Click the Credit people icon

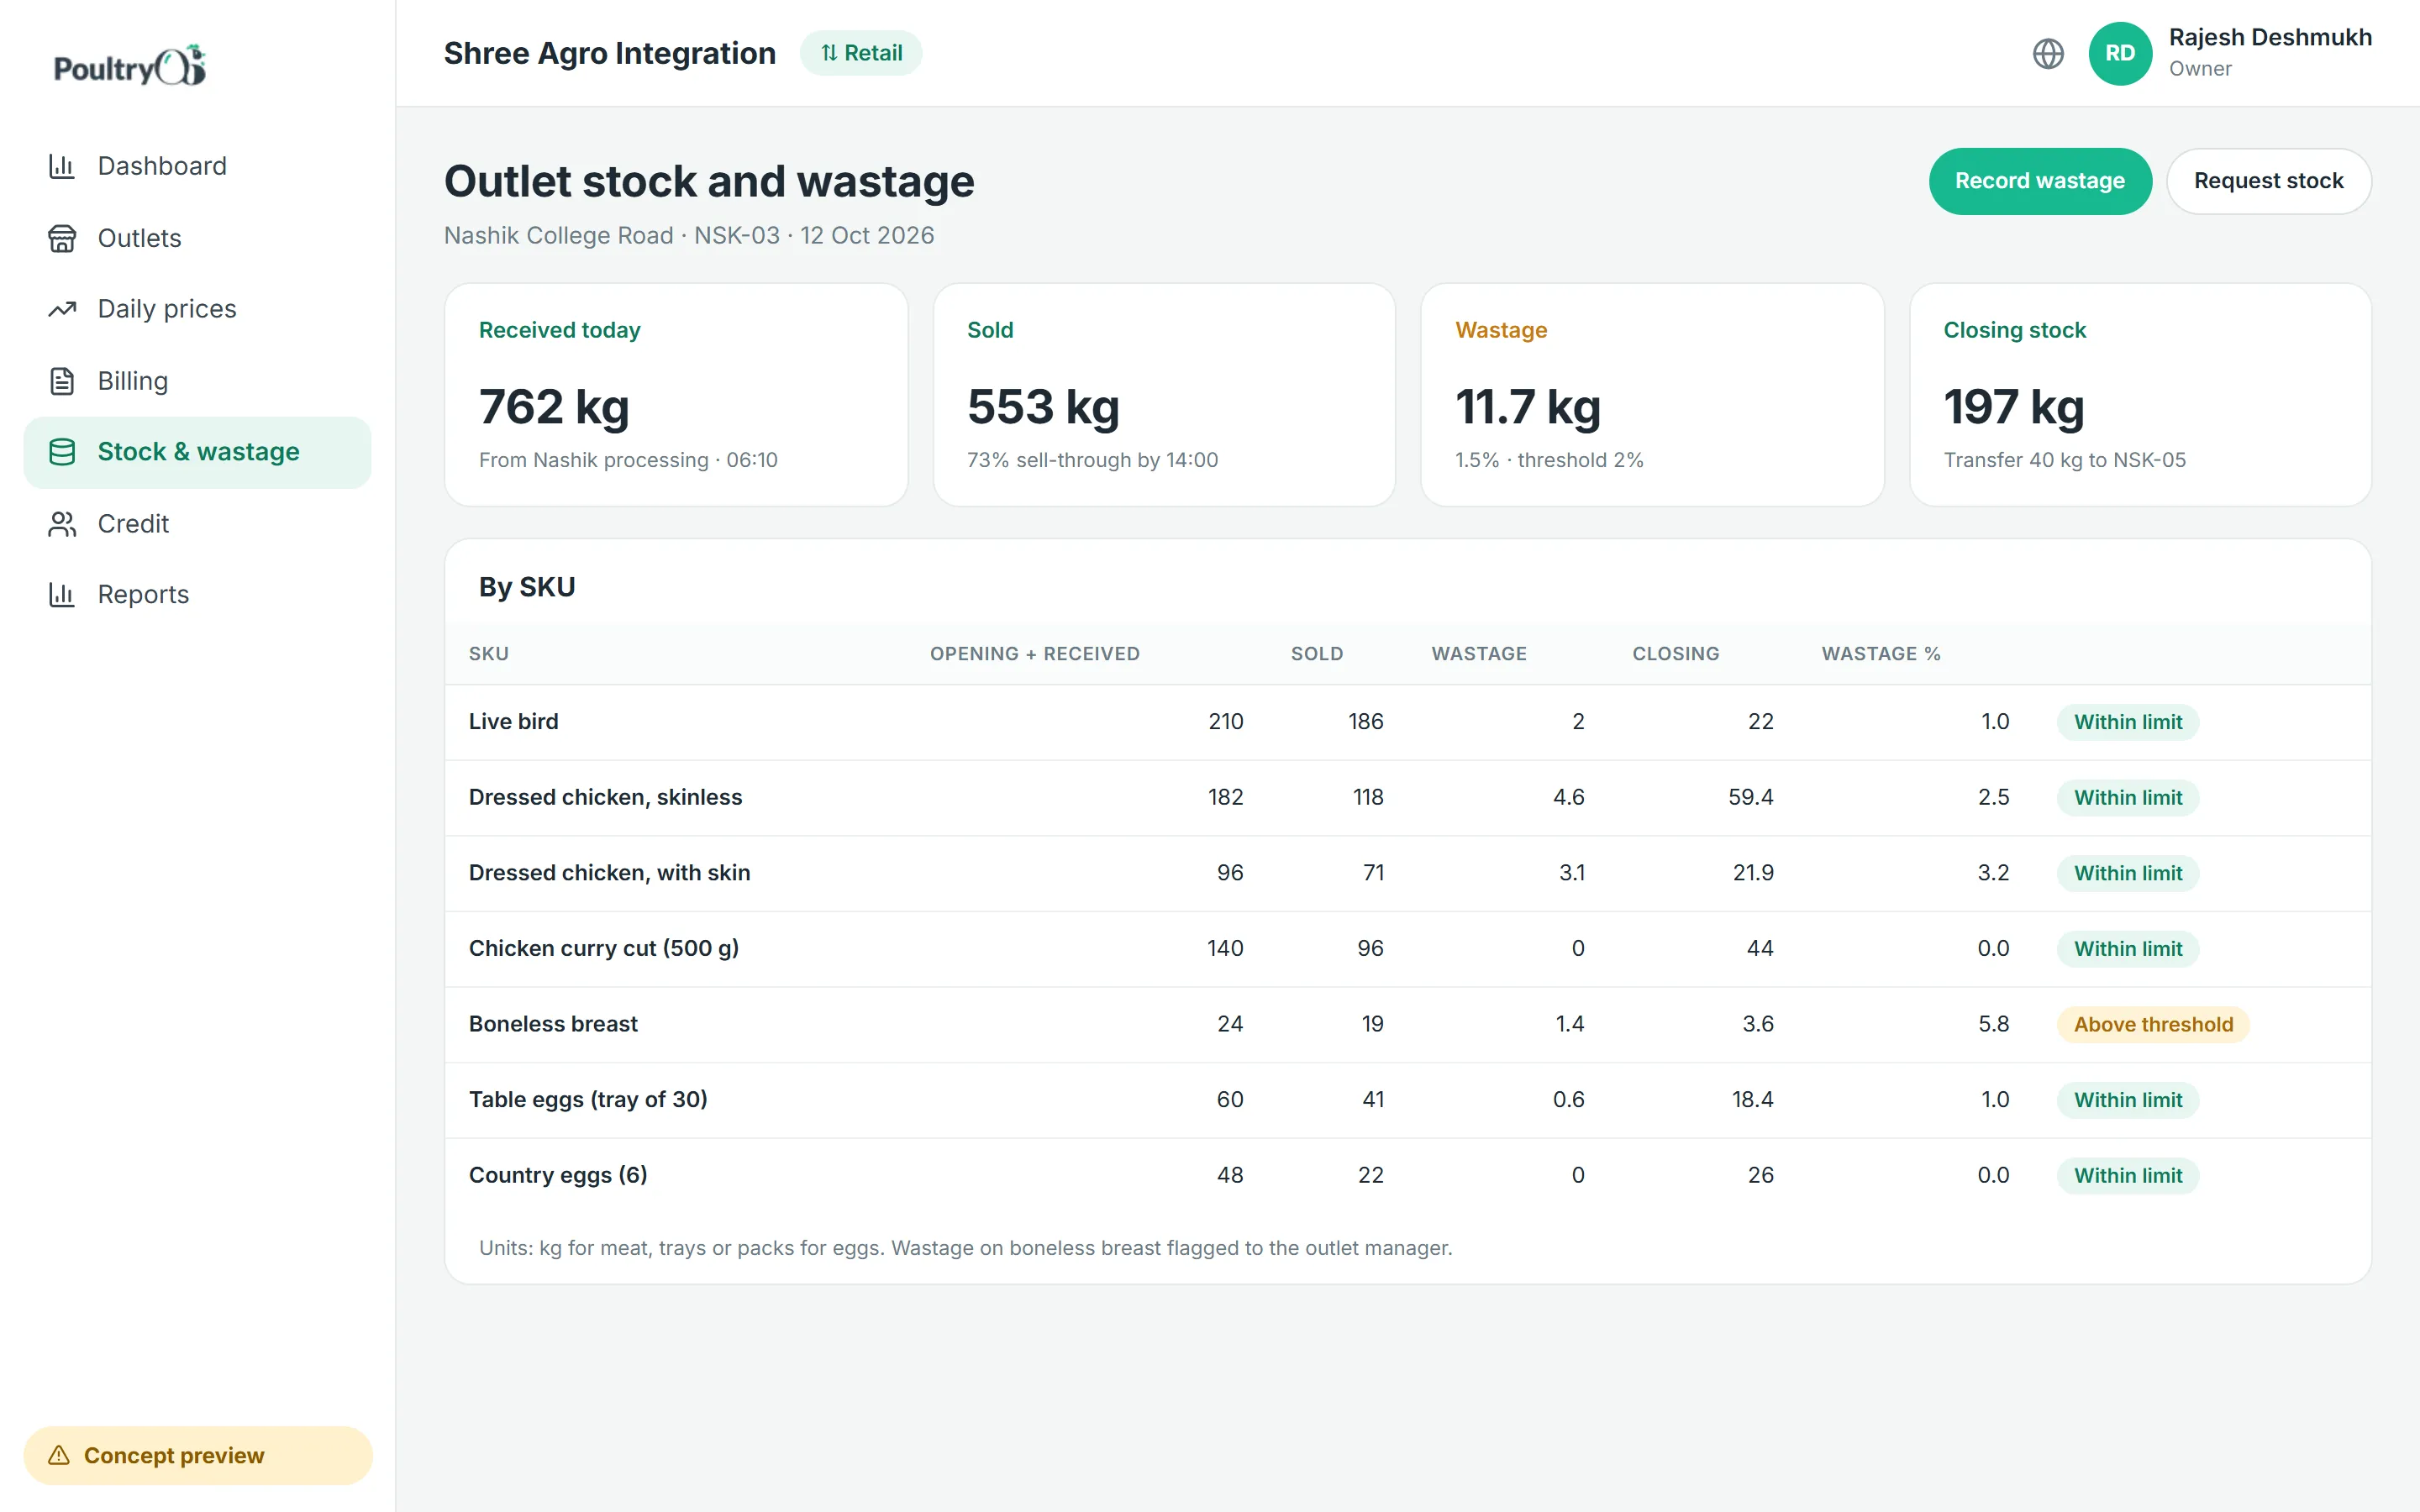[62, 524]
